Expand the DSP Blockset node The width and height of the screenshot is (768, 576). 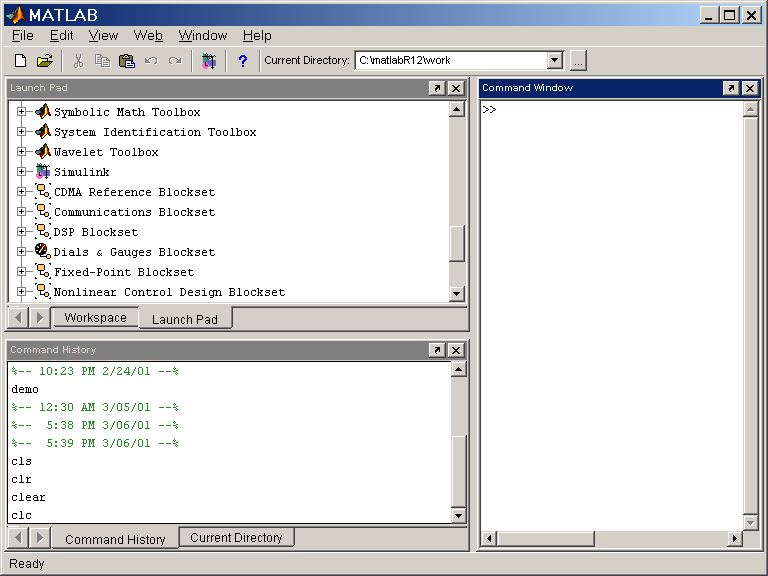point(21,231)
